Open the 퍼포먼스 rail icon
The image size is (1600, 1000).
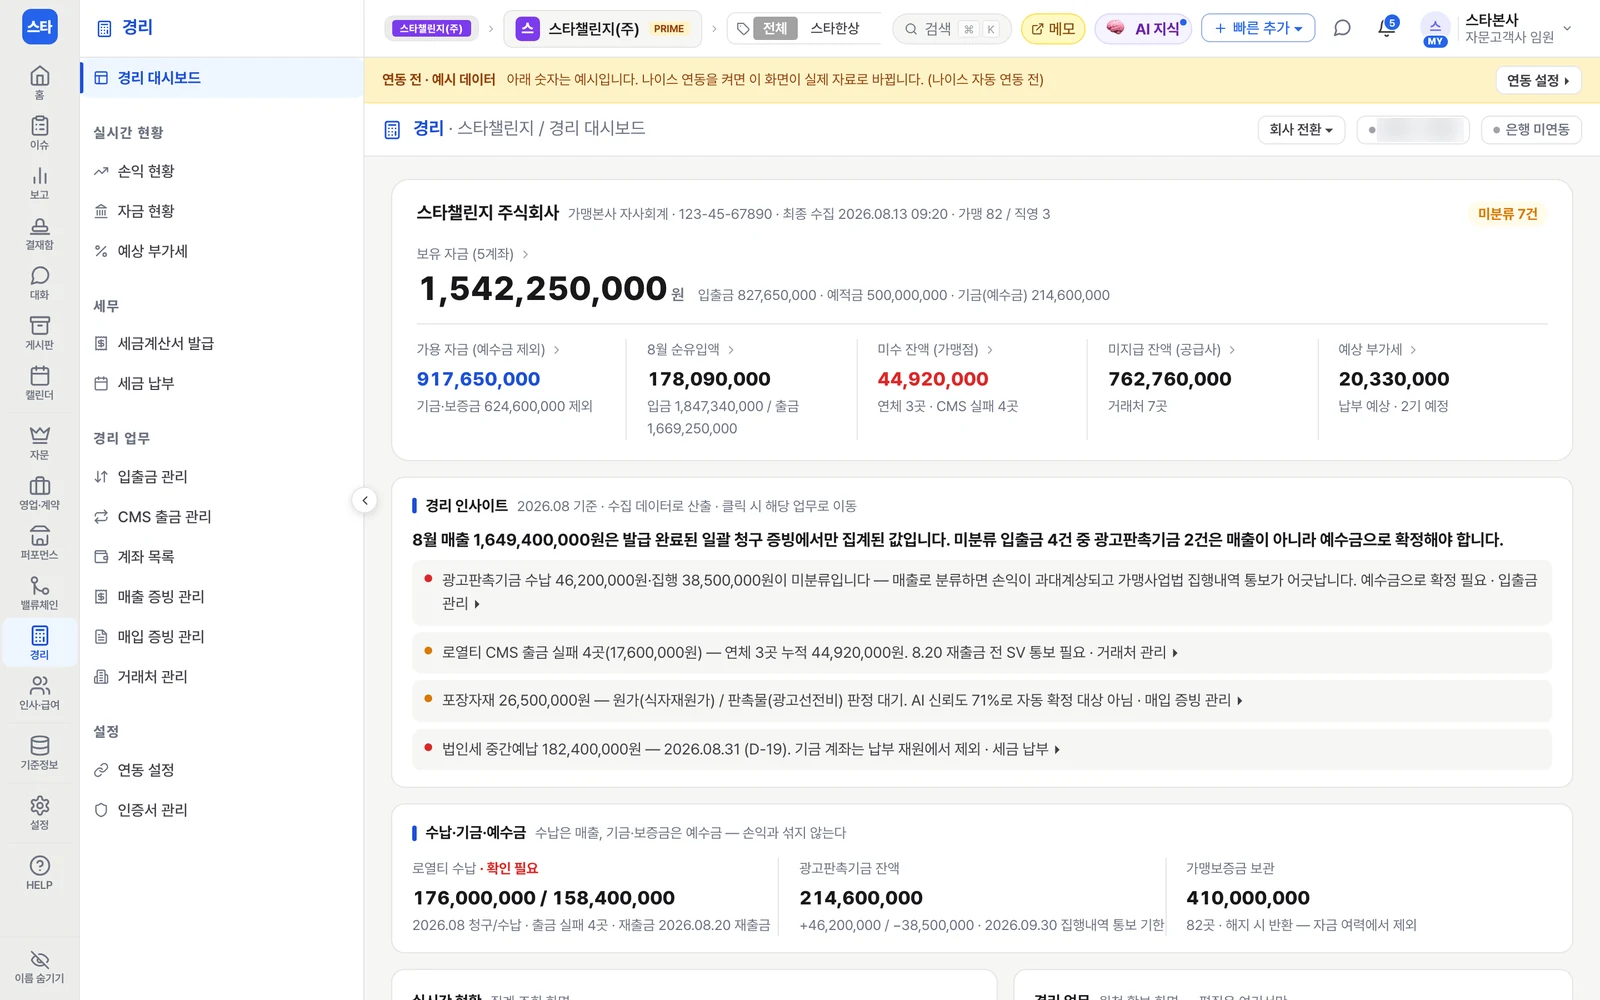coord(39,542)
